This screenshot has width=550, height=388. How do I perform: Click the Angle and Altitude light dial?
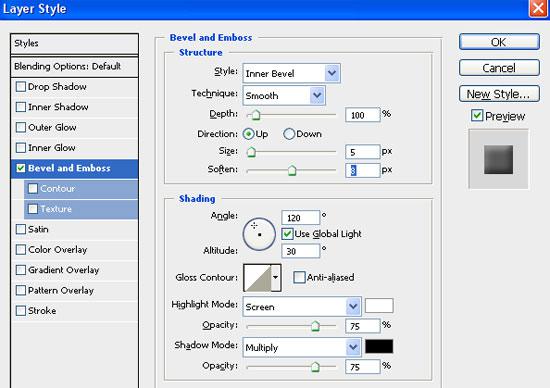(x=259, y=234)
